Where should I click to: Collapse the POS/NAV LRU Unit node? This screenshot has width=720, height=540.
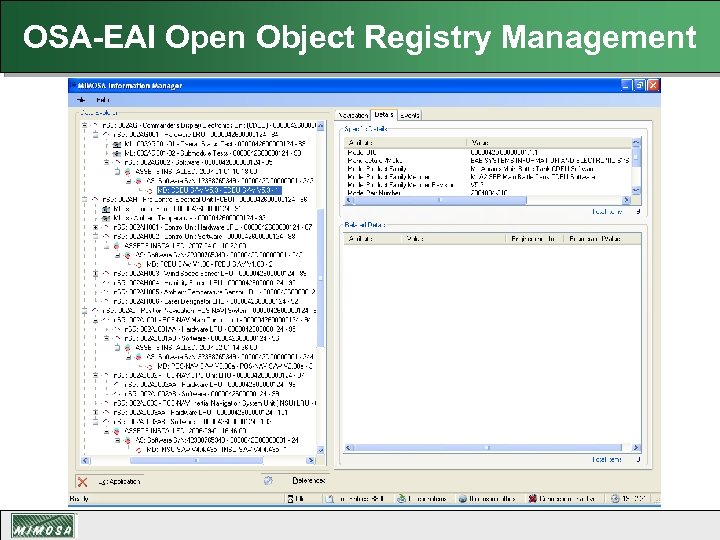[96, 375]
